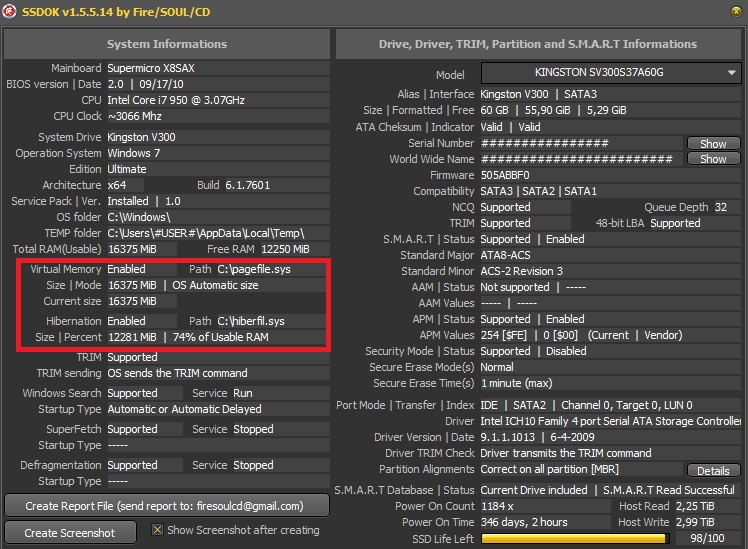This screenshot has width=748, height=549.
Task: Click OS Automatic size mode text
Action: 215,285
